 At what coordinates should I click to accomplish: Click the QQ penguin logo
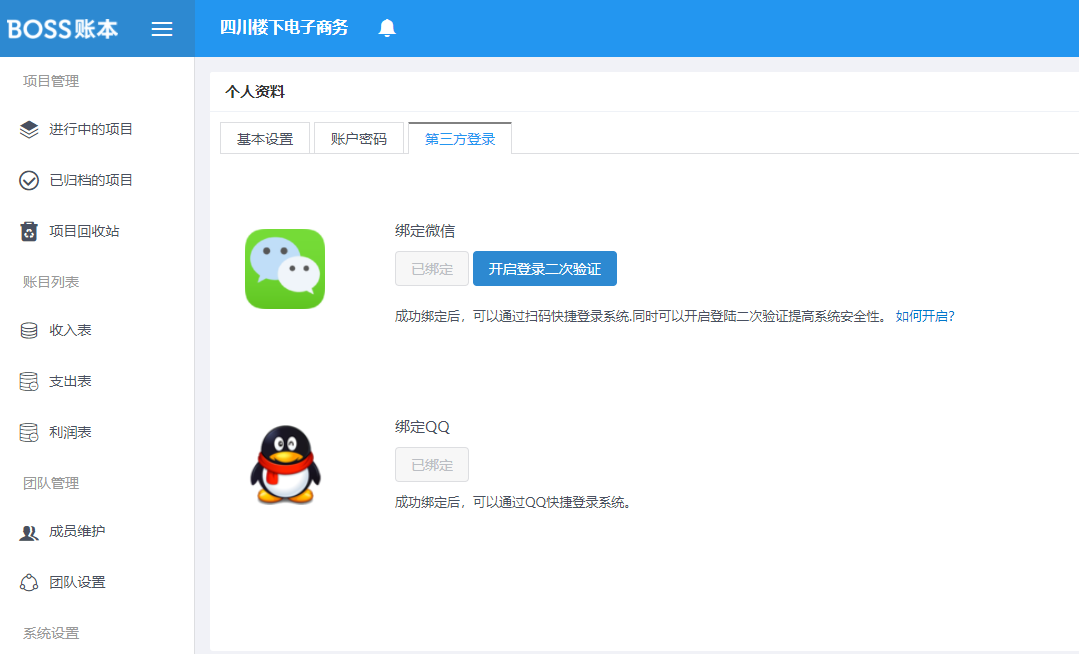coord(285,465)
